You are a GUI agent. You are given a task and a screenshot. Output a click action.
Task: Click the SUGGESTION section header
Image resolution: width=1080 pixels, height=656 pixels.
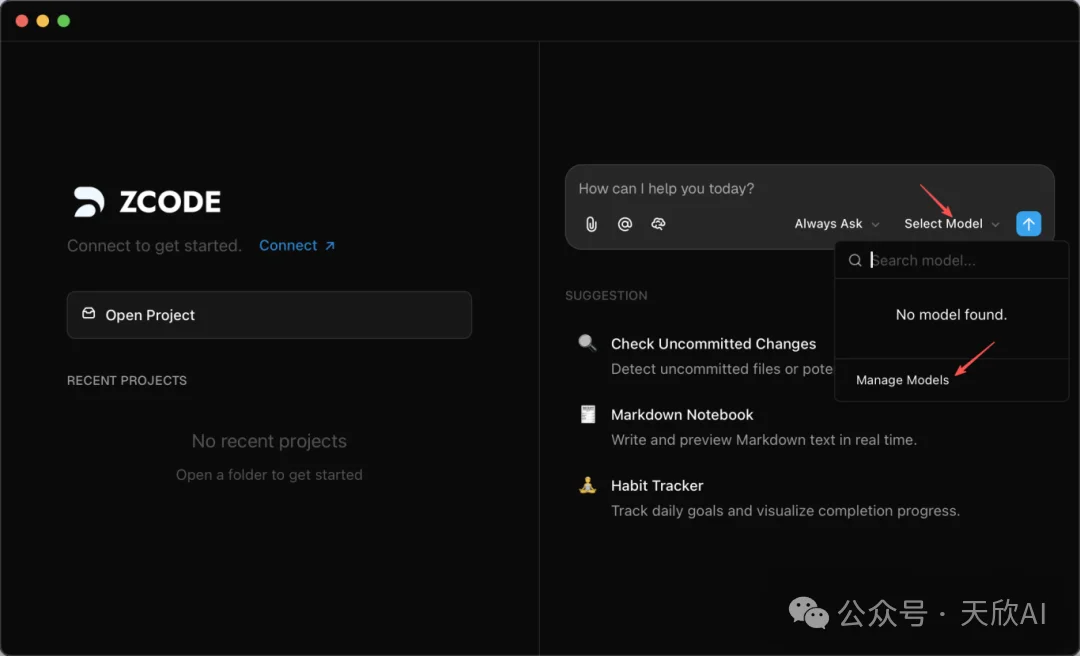click(x=606, y=295)
